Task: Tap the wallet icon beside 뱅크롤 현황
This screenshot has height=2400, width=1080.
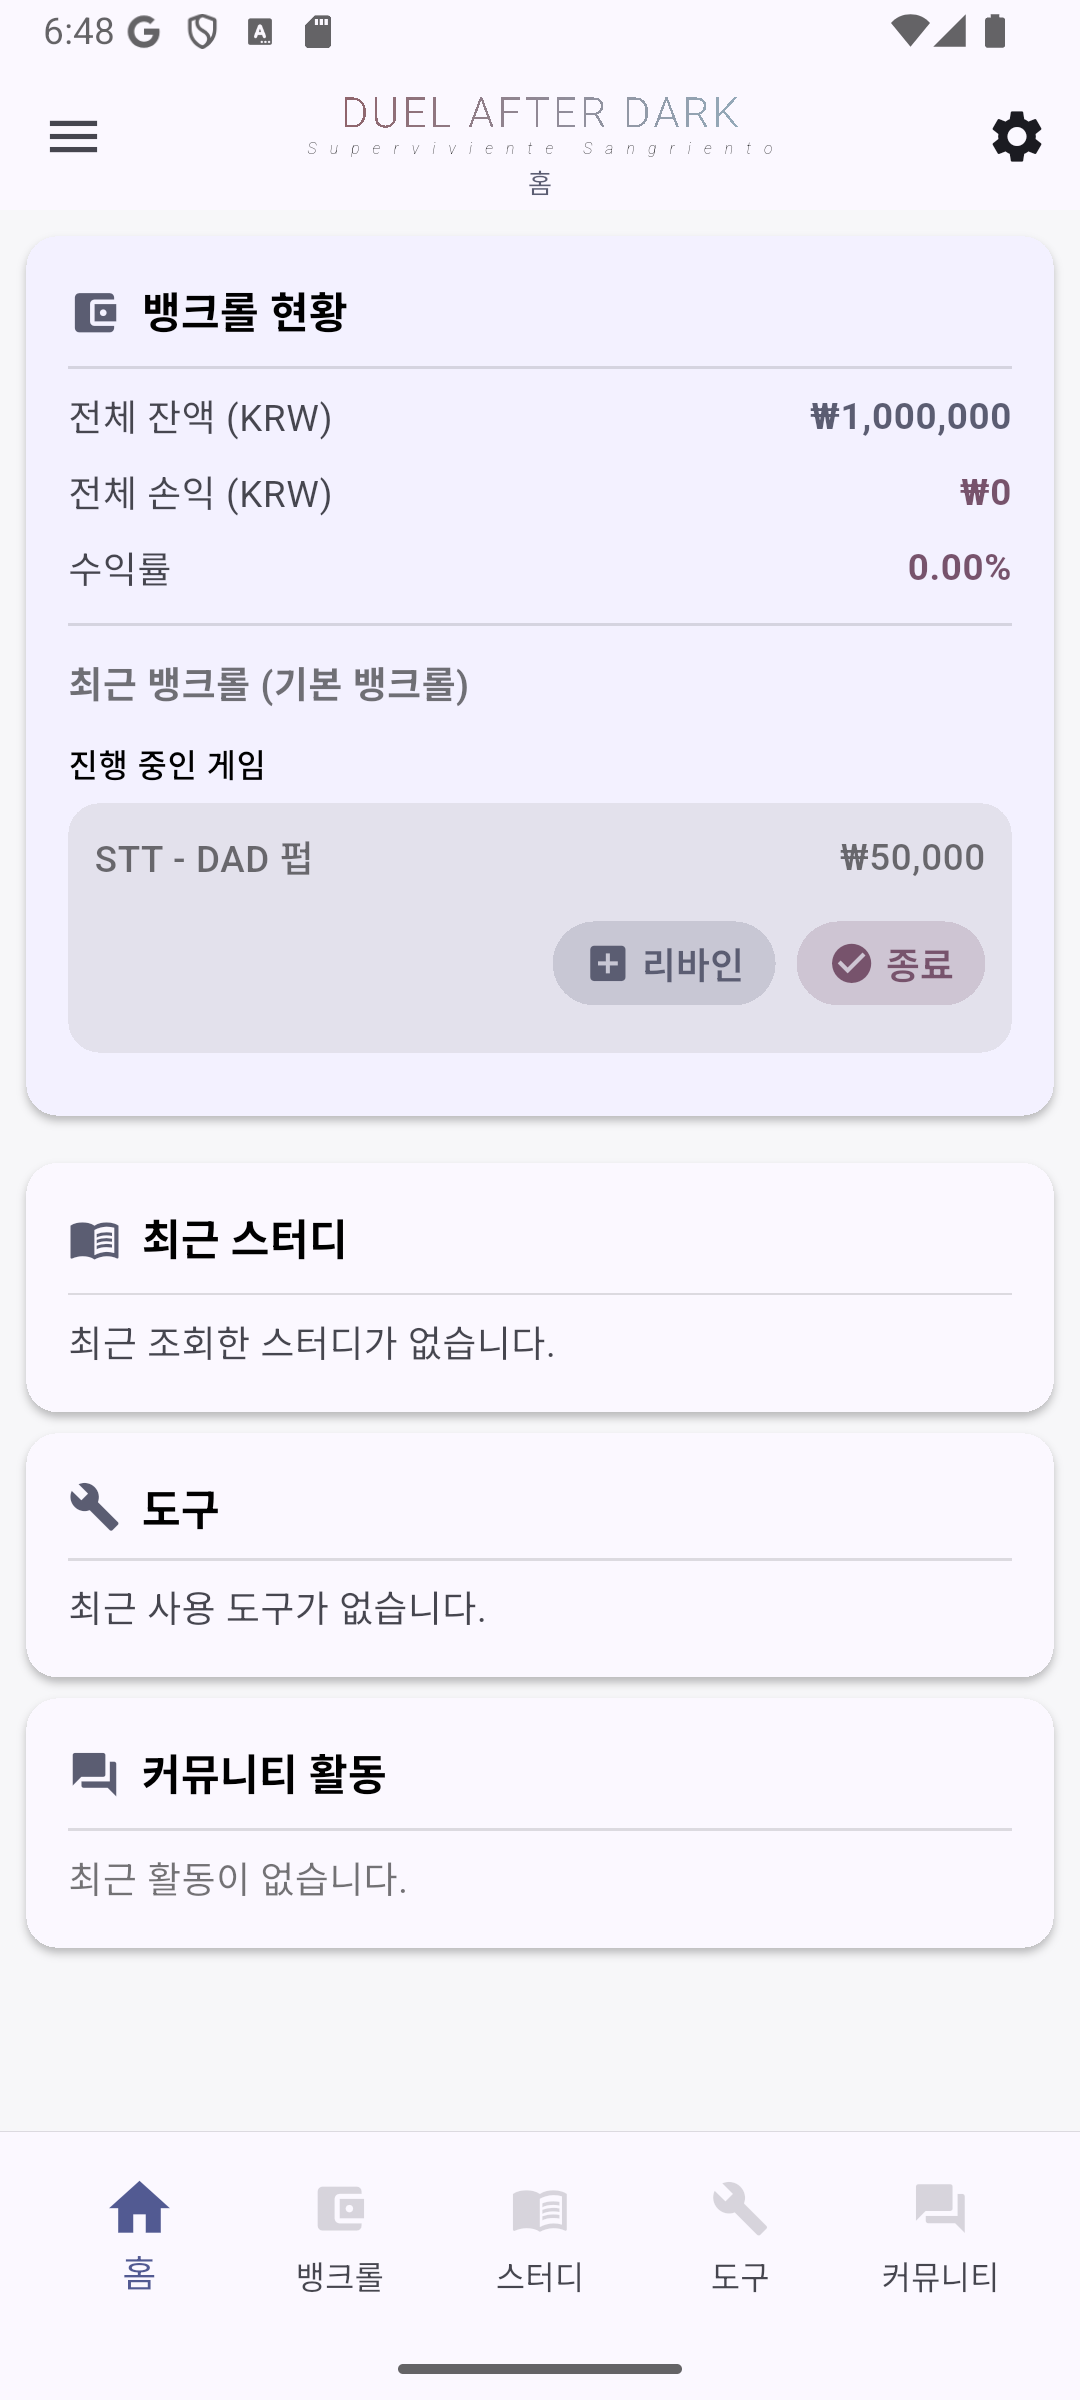Action: point(95,313)
